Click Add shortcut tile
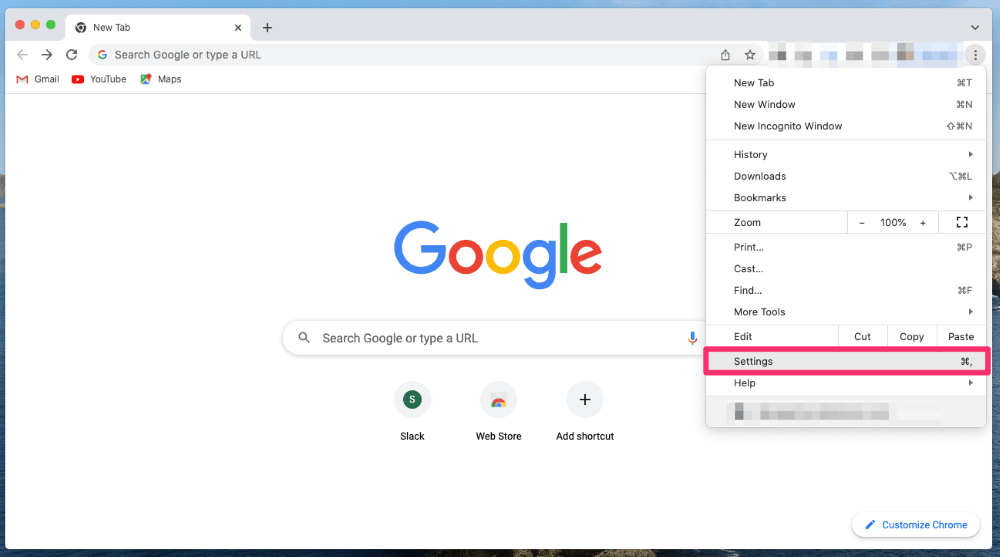This screenshot has width=1000, height=557. click(585, 412)
